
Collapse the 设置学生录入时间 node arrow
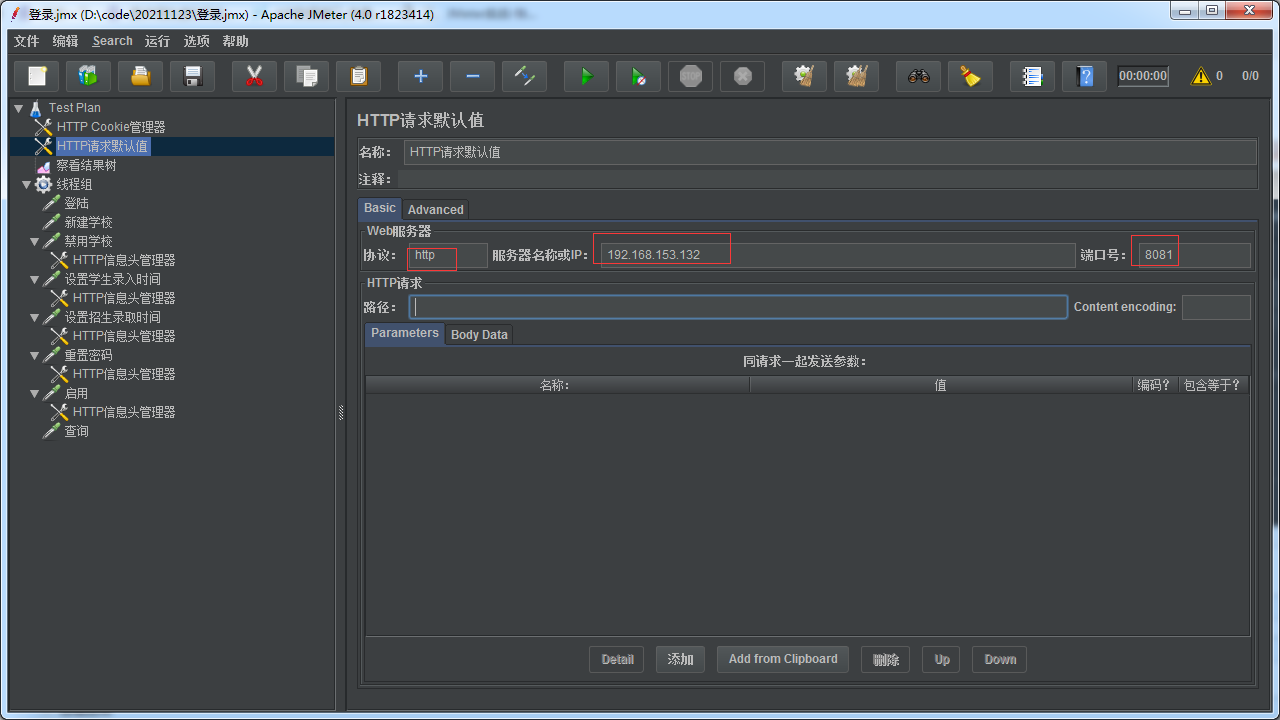point(35,279)
